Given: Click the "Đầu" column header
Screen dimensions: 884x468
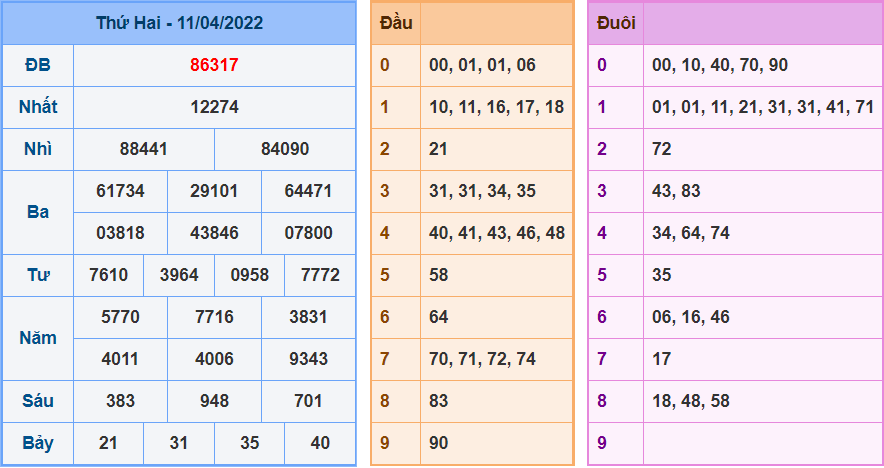Looking at the screenshot, I should [x=396, y=23].
